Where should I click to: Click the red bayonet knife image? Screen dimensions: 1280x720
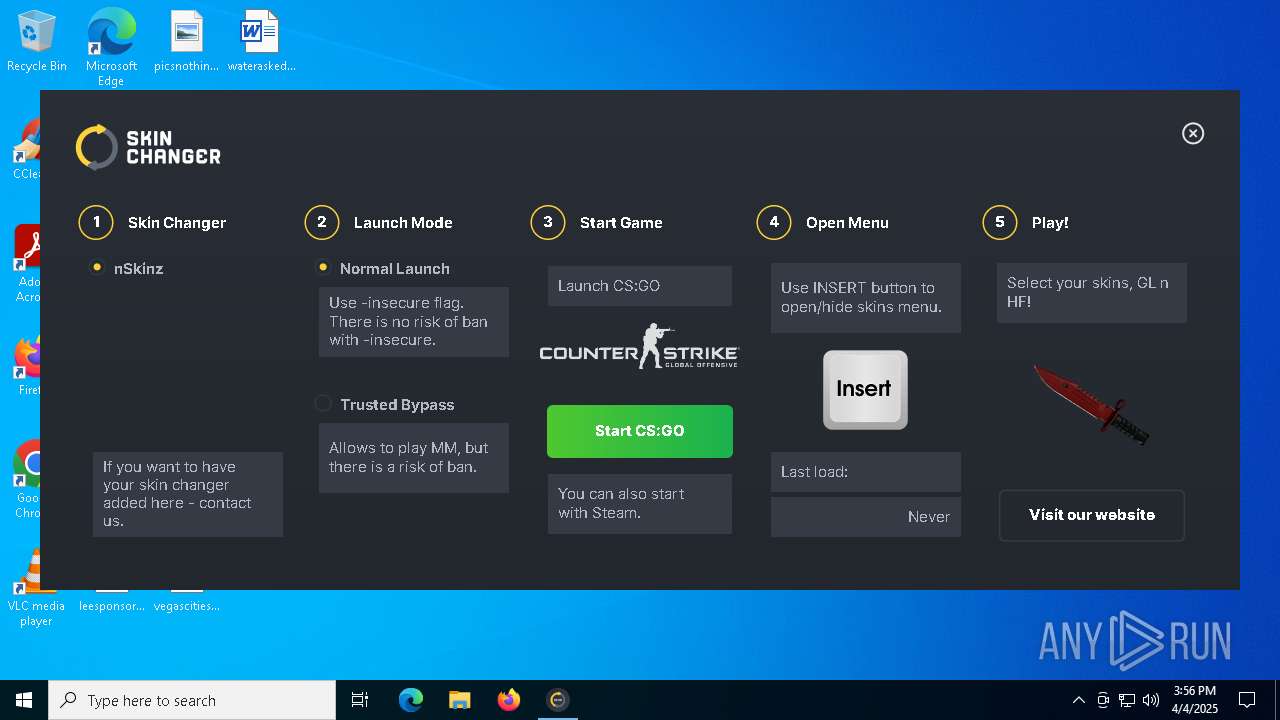point(1091,405)
